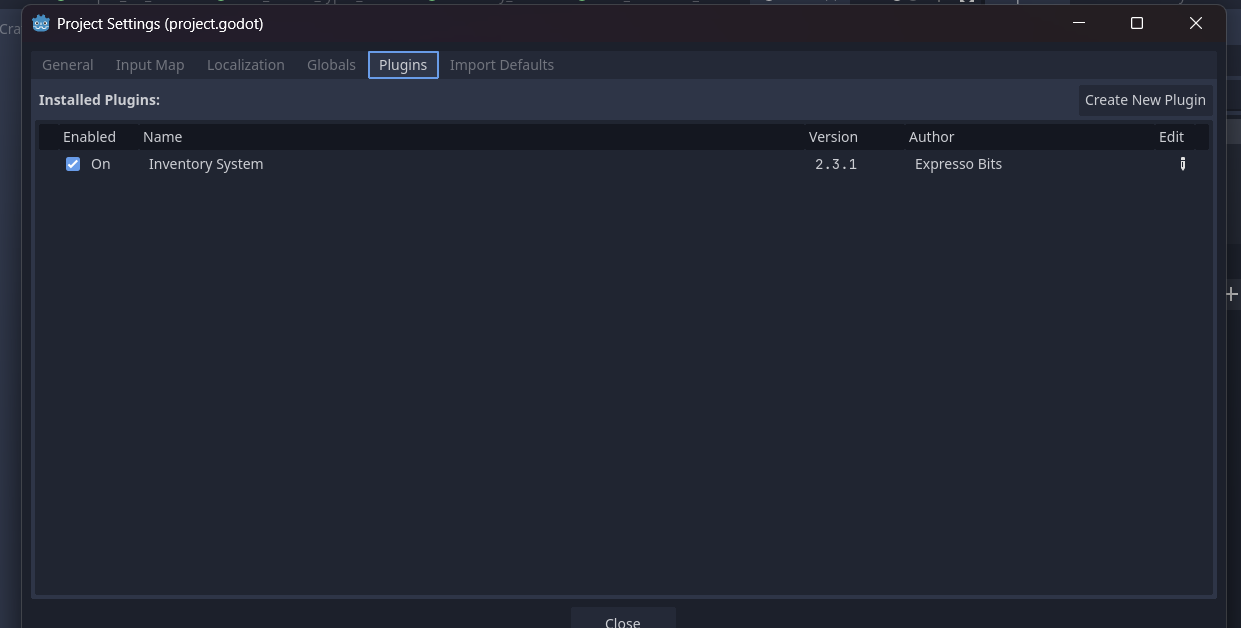Click the Author column header
1241x628 pixels.
931,137
